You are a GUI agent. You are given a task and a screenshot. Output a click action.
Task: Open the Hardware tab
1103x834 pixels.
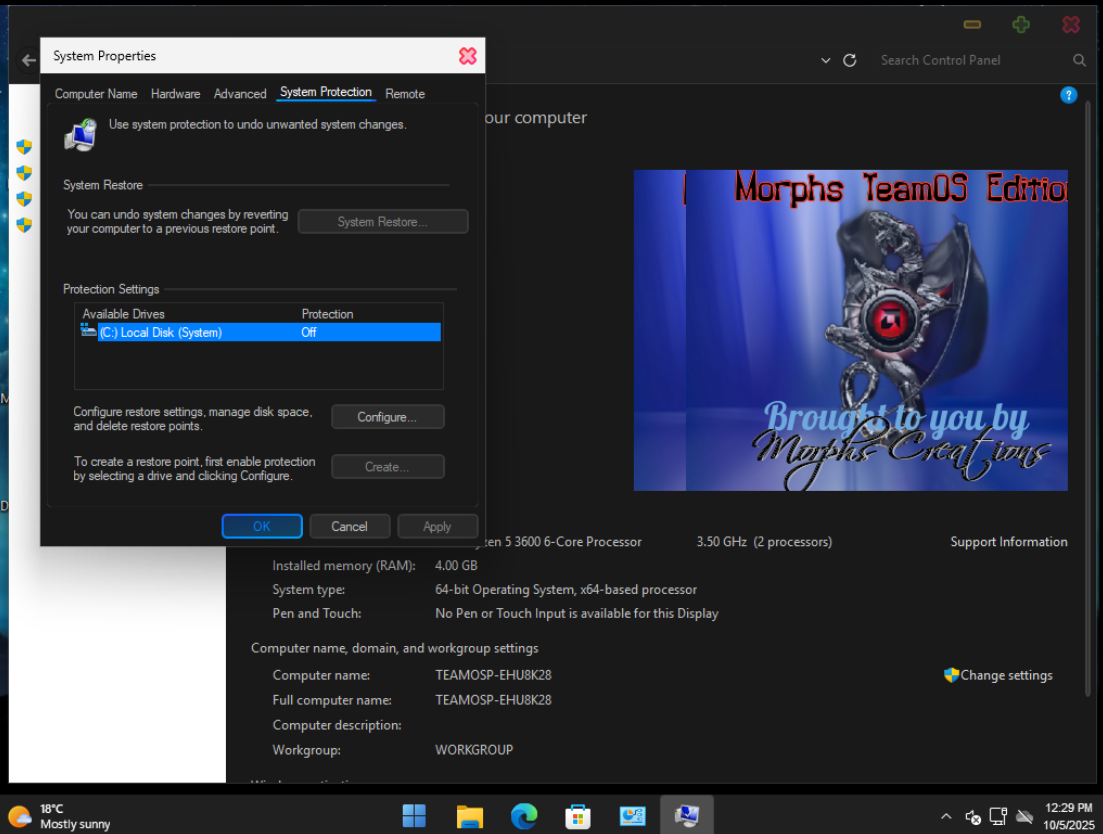175,94
